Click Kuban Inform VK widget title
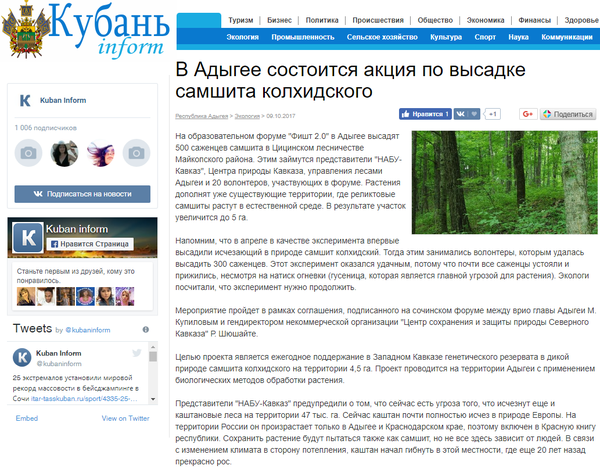The width and height of the screenshot is (600, 469). (x=63, y=100)
